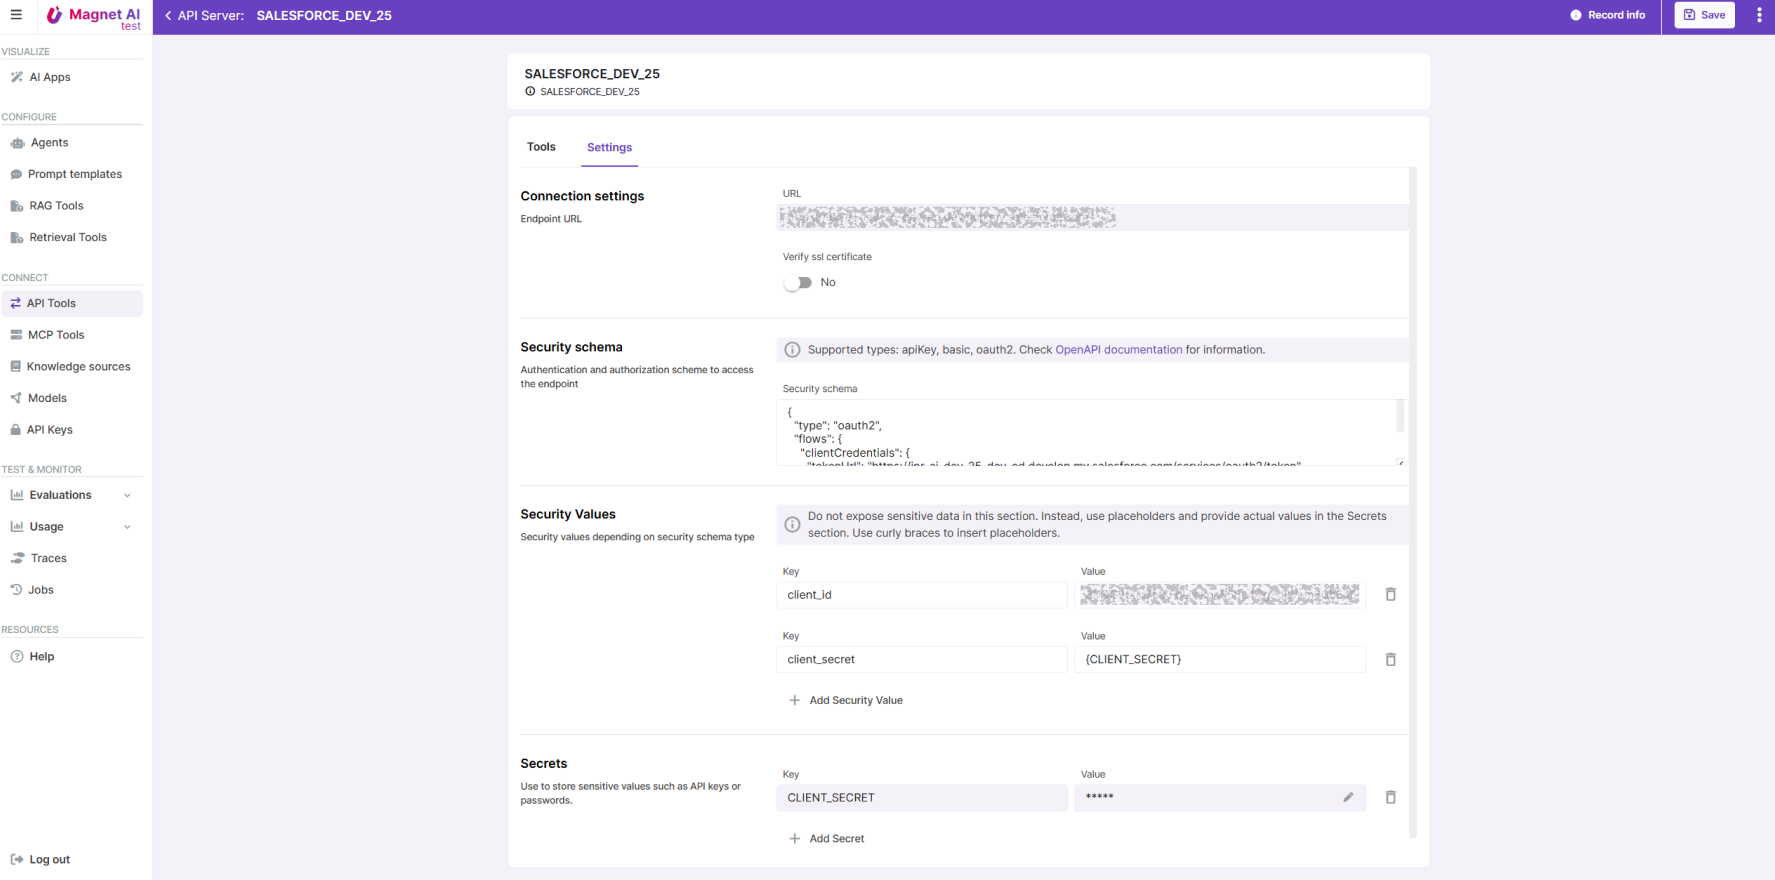Click the client_secret Value input field

pyautogui.click(x=1219, y=660)
